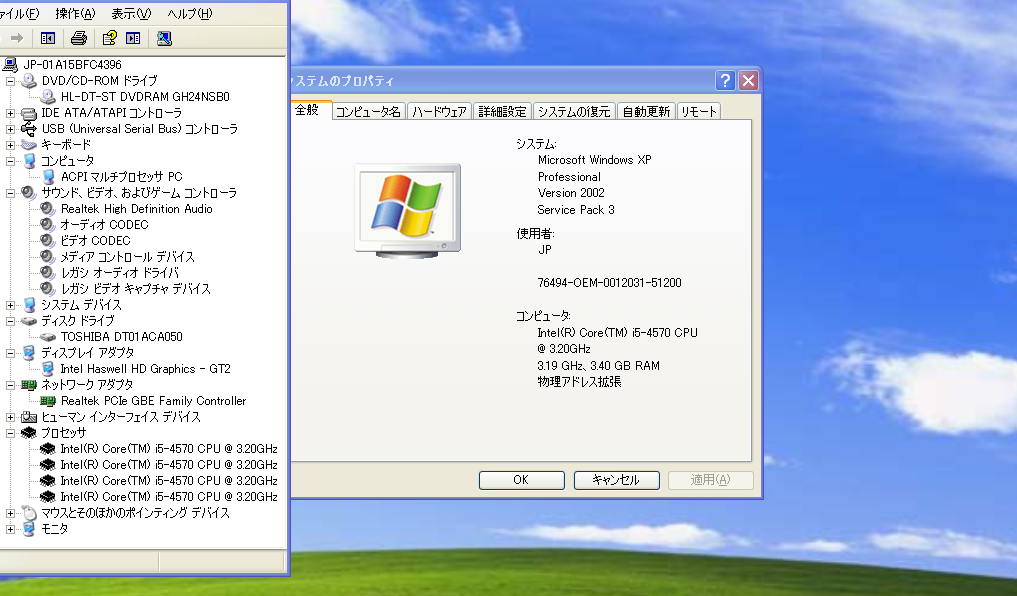This screenshot has height=596, width=1017.
Task: Select the Print icon in the toolbar
Action: (x=79, y=38)
